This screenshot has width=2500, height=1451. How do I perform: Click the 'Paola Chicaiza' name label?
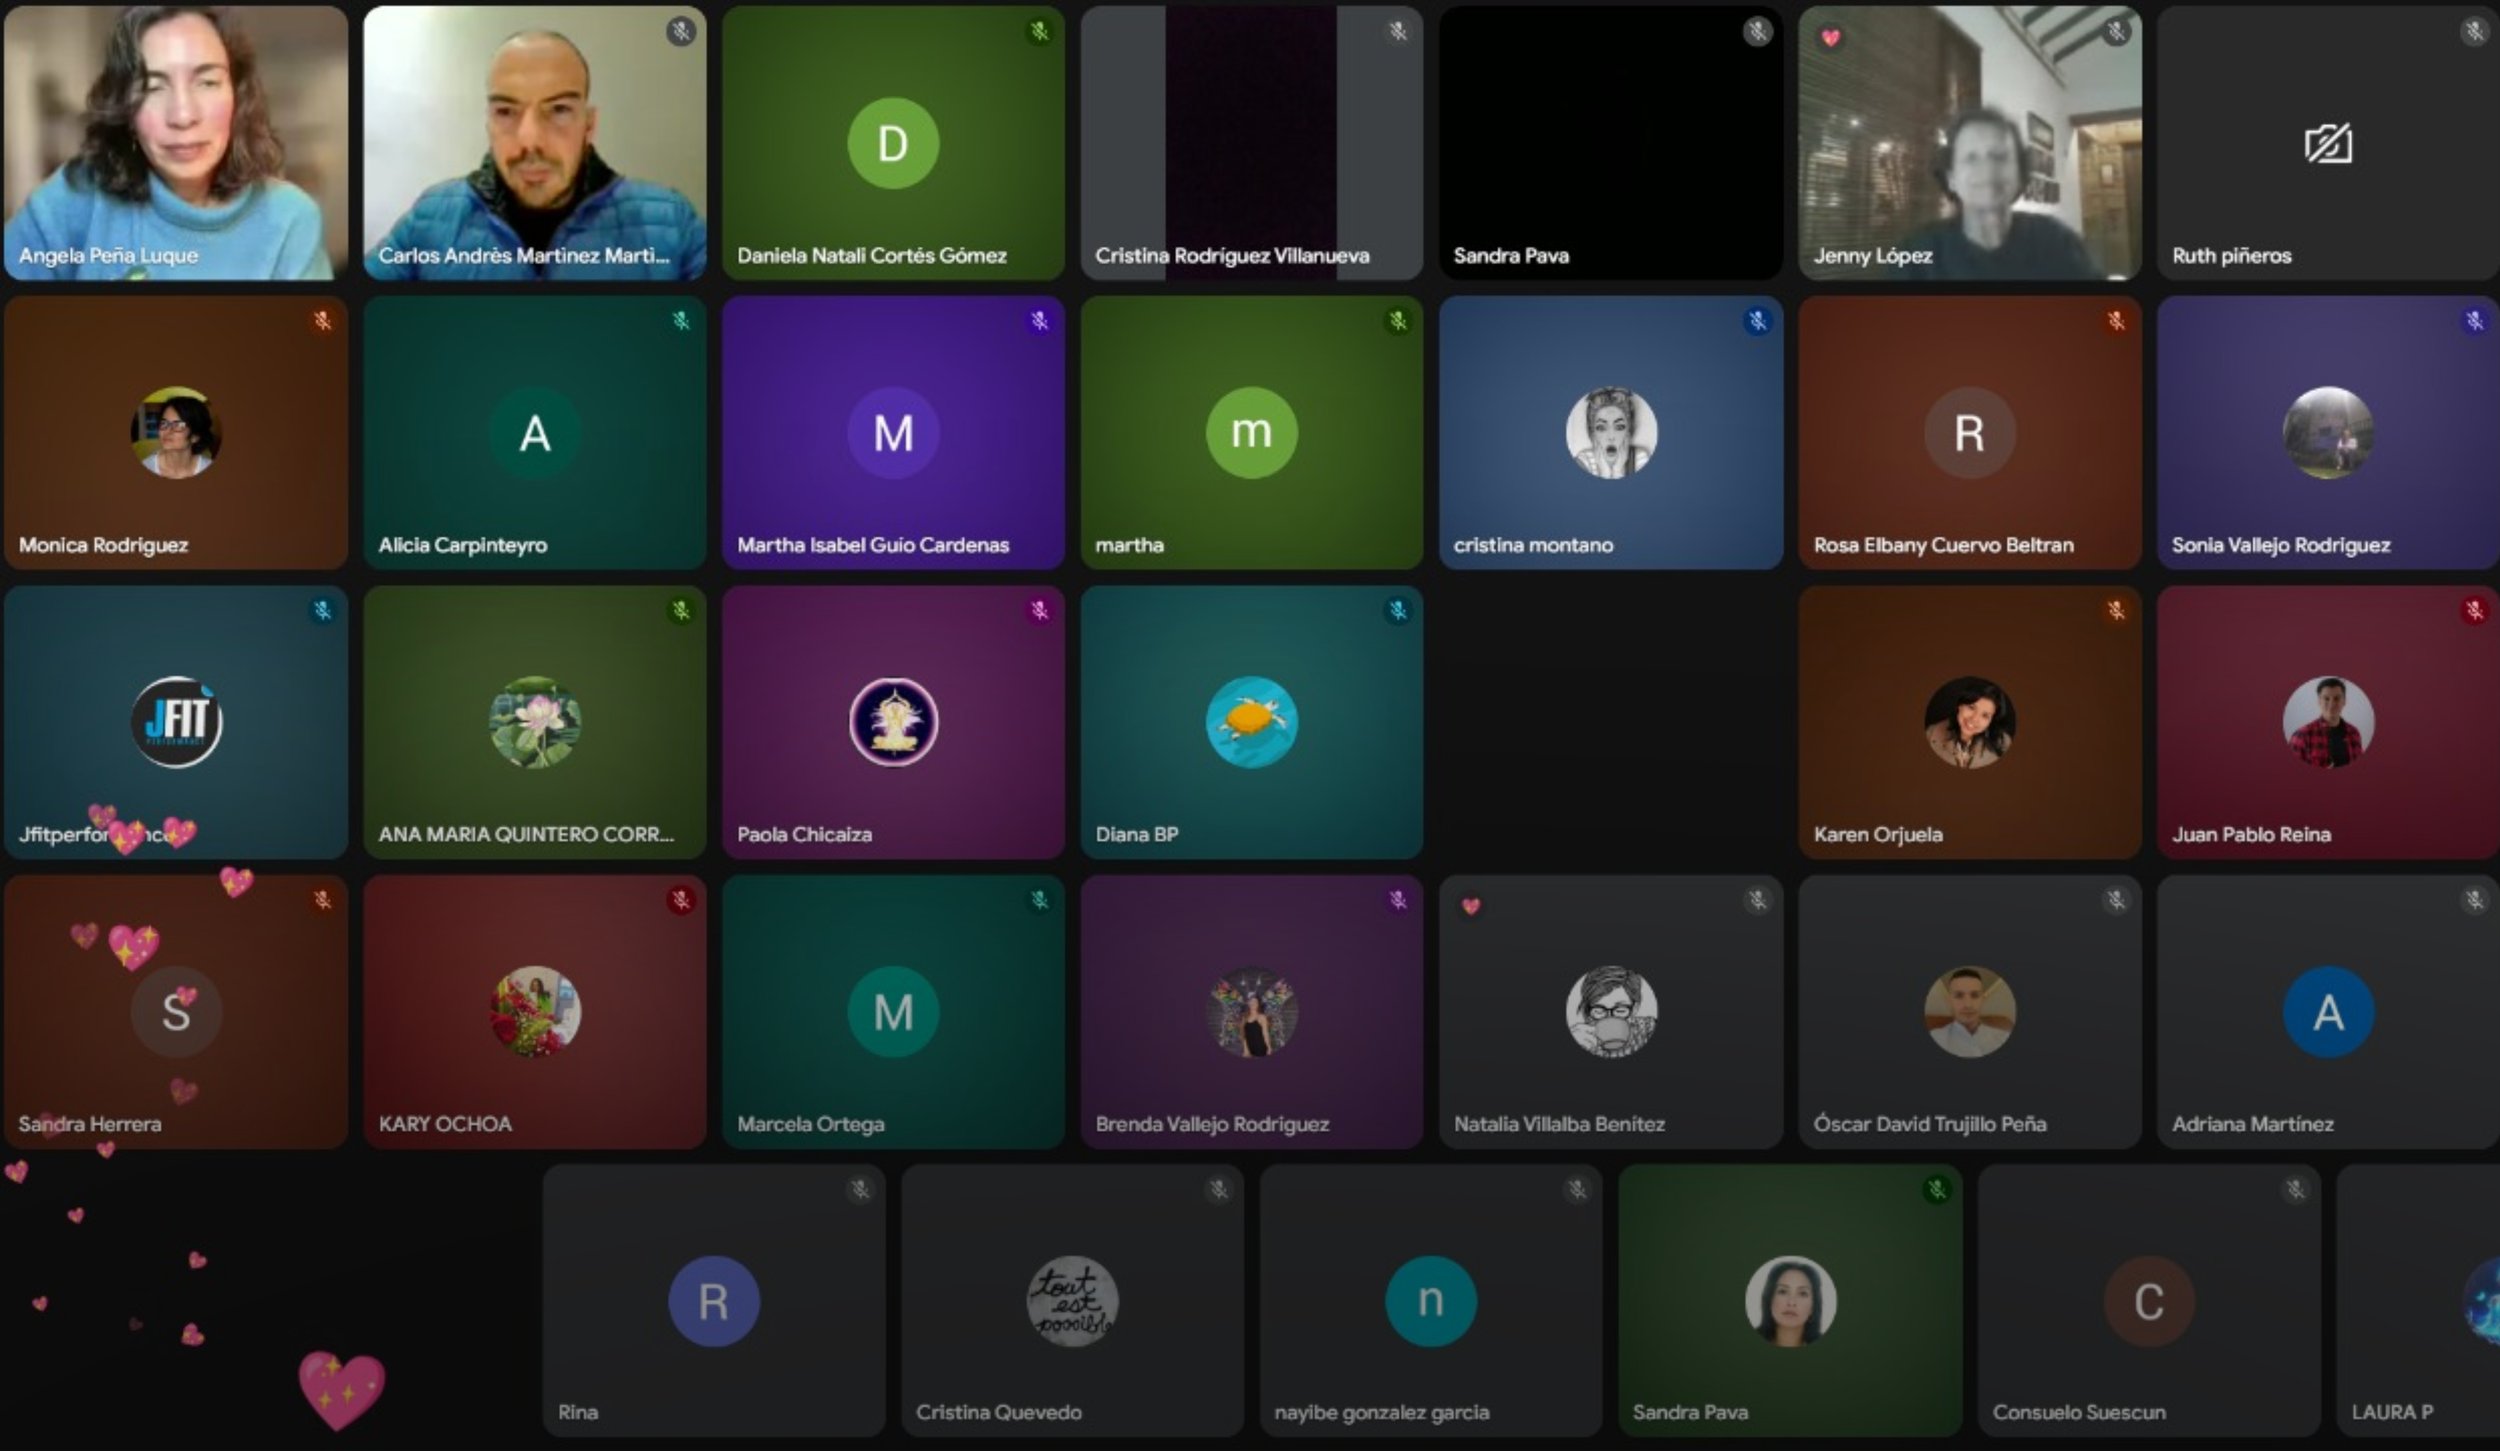[804, 834]
